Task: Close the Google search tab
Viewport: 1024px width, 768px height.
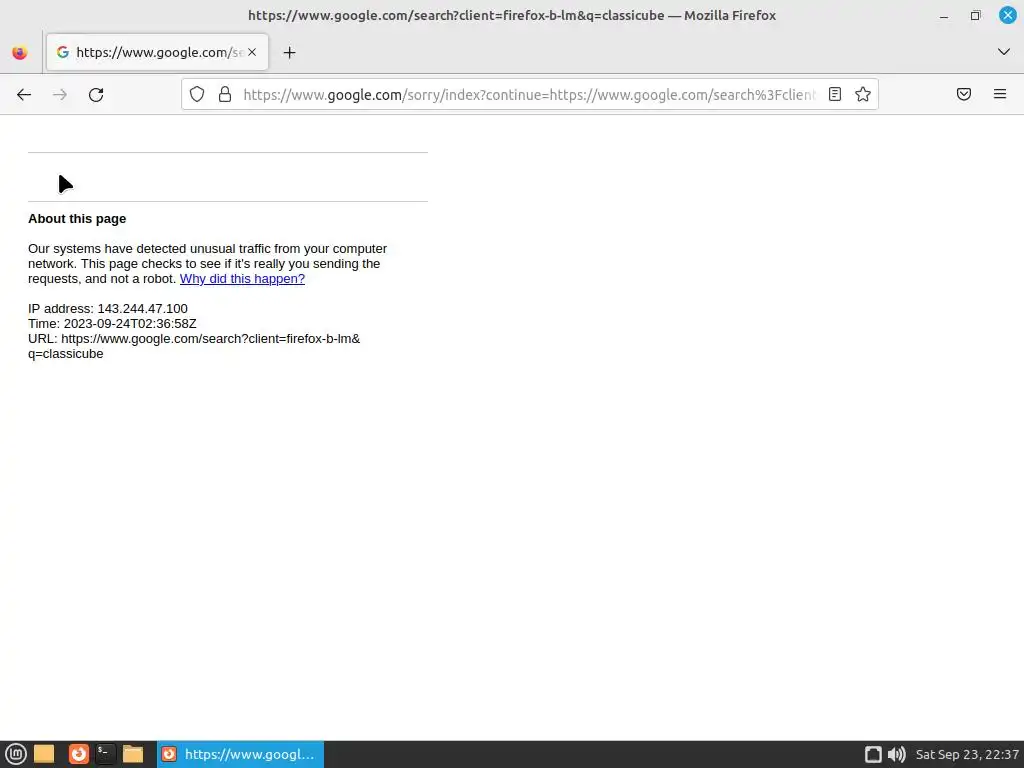Action: coord(252,52)
